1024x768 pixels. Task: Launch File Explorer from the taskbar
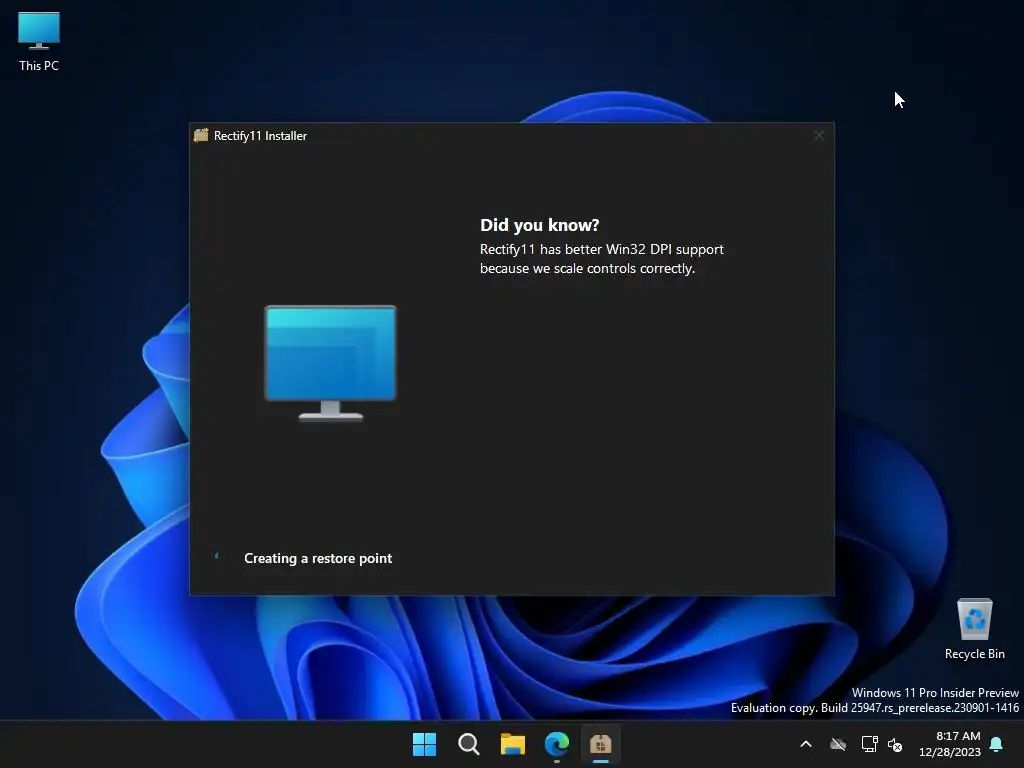pyautogui.click(x=513, y=744)
